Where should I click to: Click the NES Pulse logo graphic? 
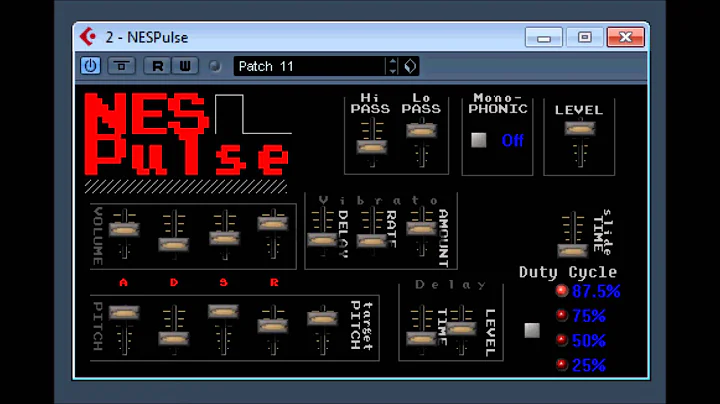186,134
